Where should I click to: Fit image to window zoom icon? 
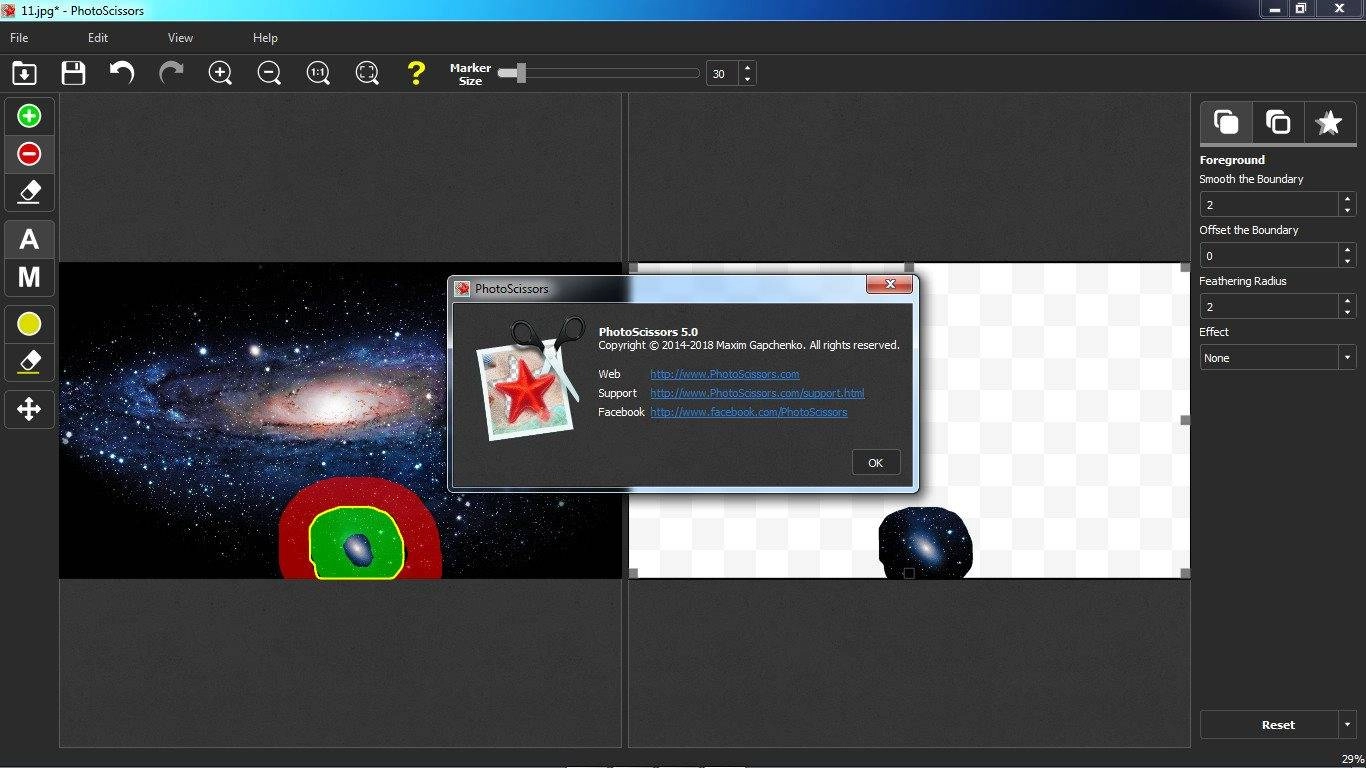(x=367, y=73)
